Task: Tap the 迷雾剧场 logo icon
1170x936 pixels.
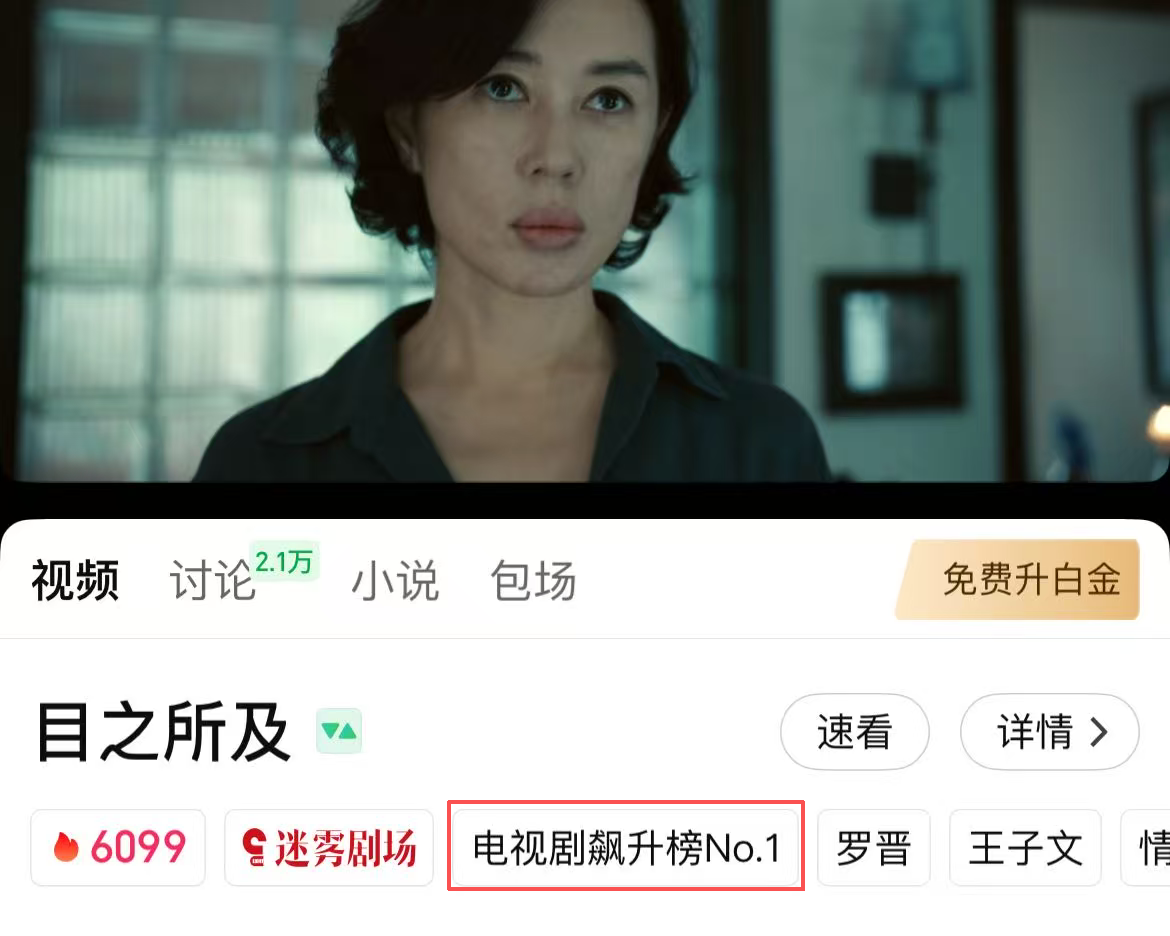Action: click(255, 848)
